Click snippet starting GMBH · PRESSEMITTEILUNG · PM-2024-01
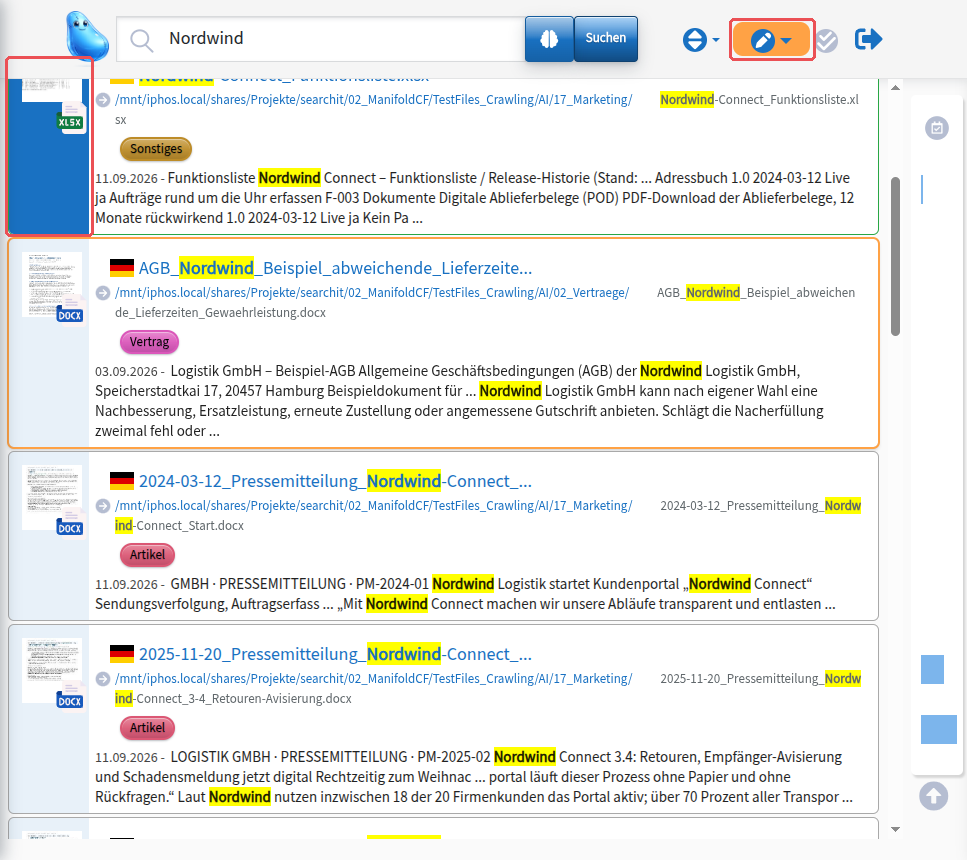 [x=466, y=593]
